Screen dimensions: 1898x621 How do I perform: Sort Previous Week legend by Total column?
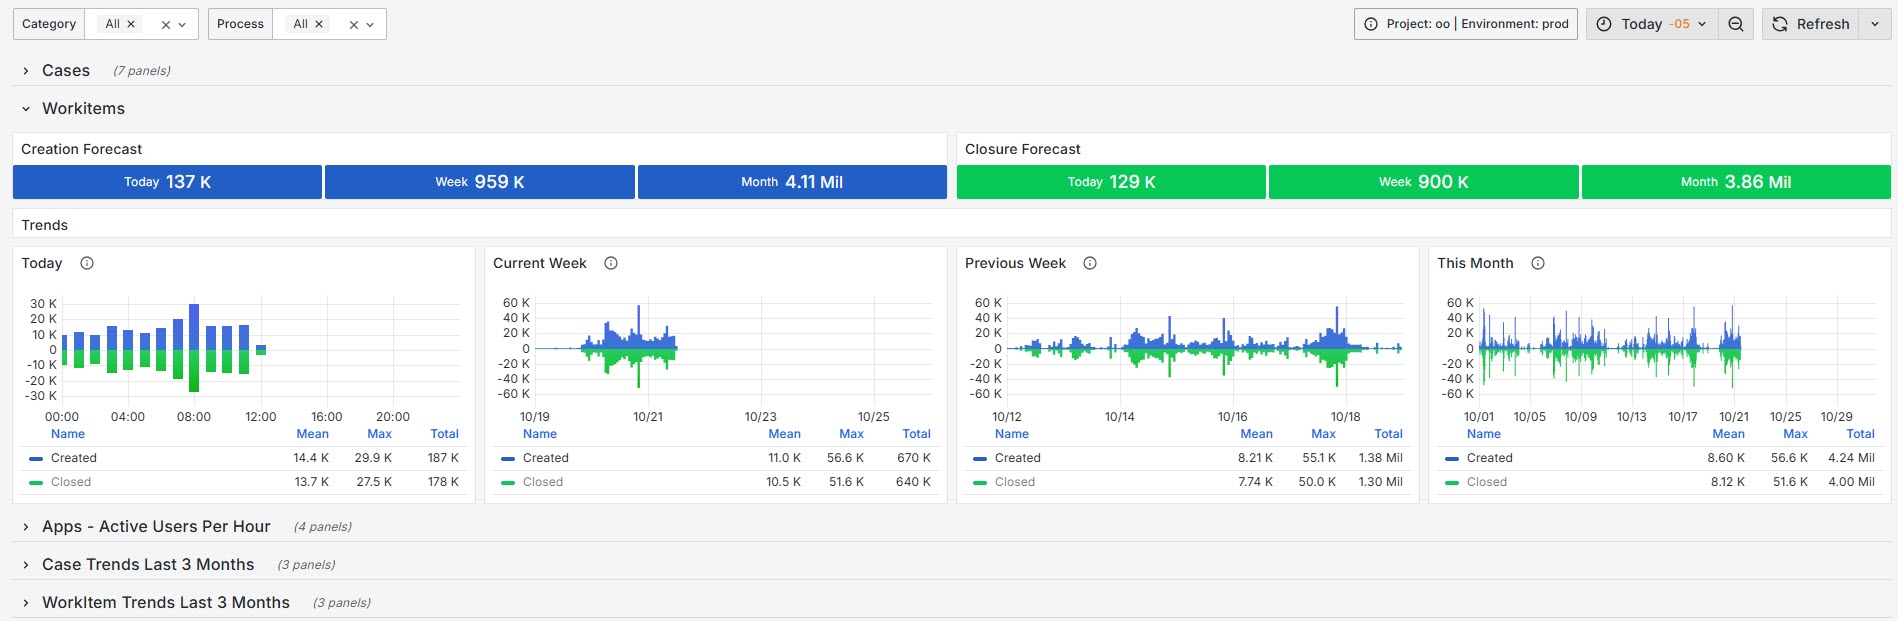coord(1388,434)
